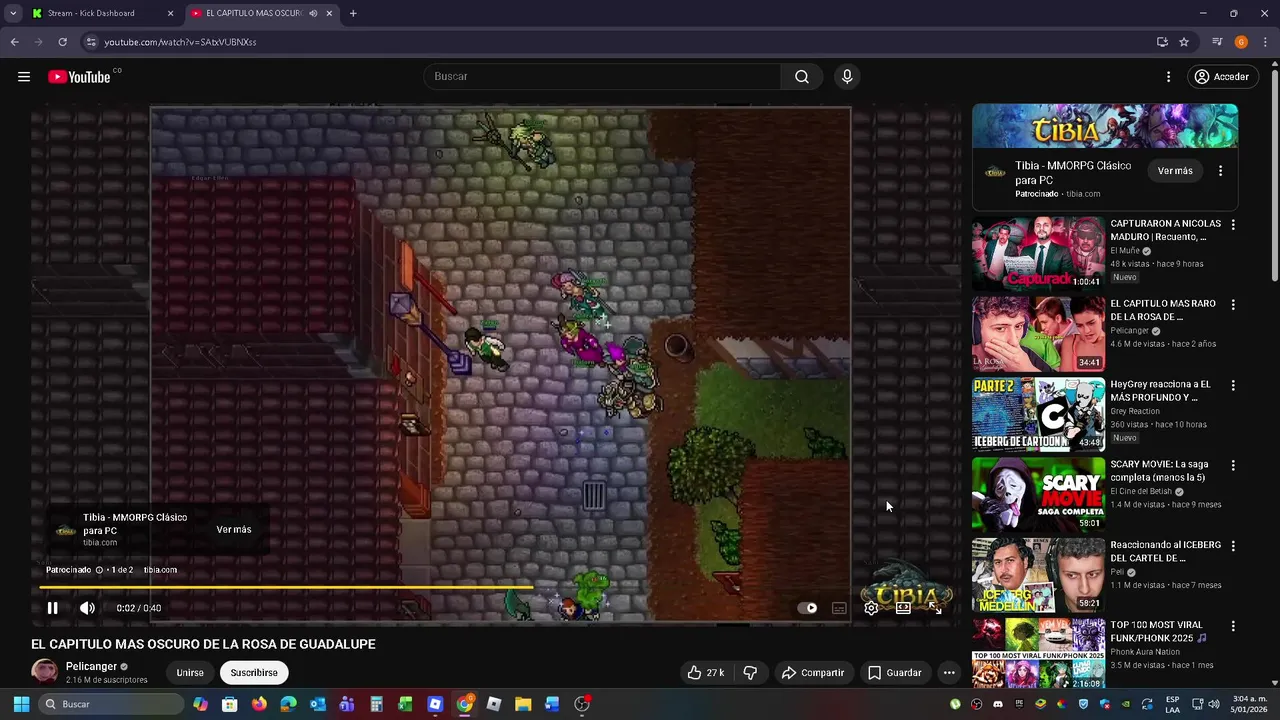Close the Kick Dashboard tab
This screenshot has height=720, width=1280.
point(170,13)
